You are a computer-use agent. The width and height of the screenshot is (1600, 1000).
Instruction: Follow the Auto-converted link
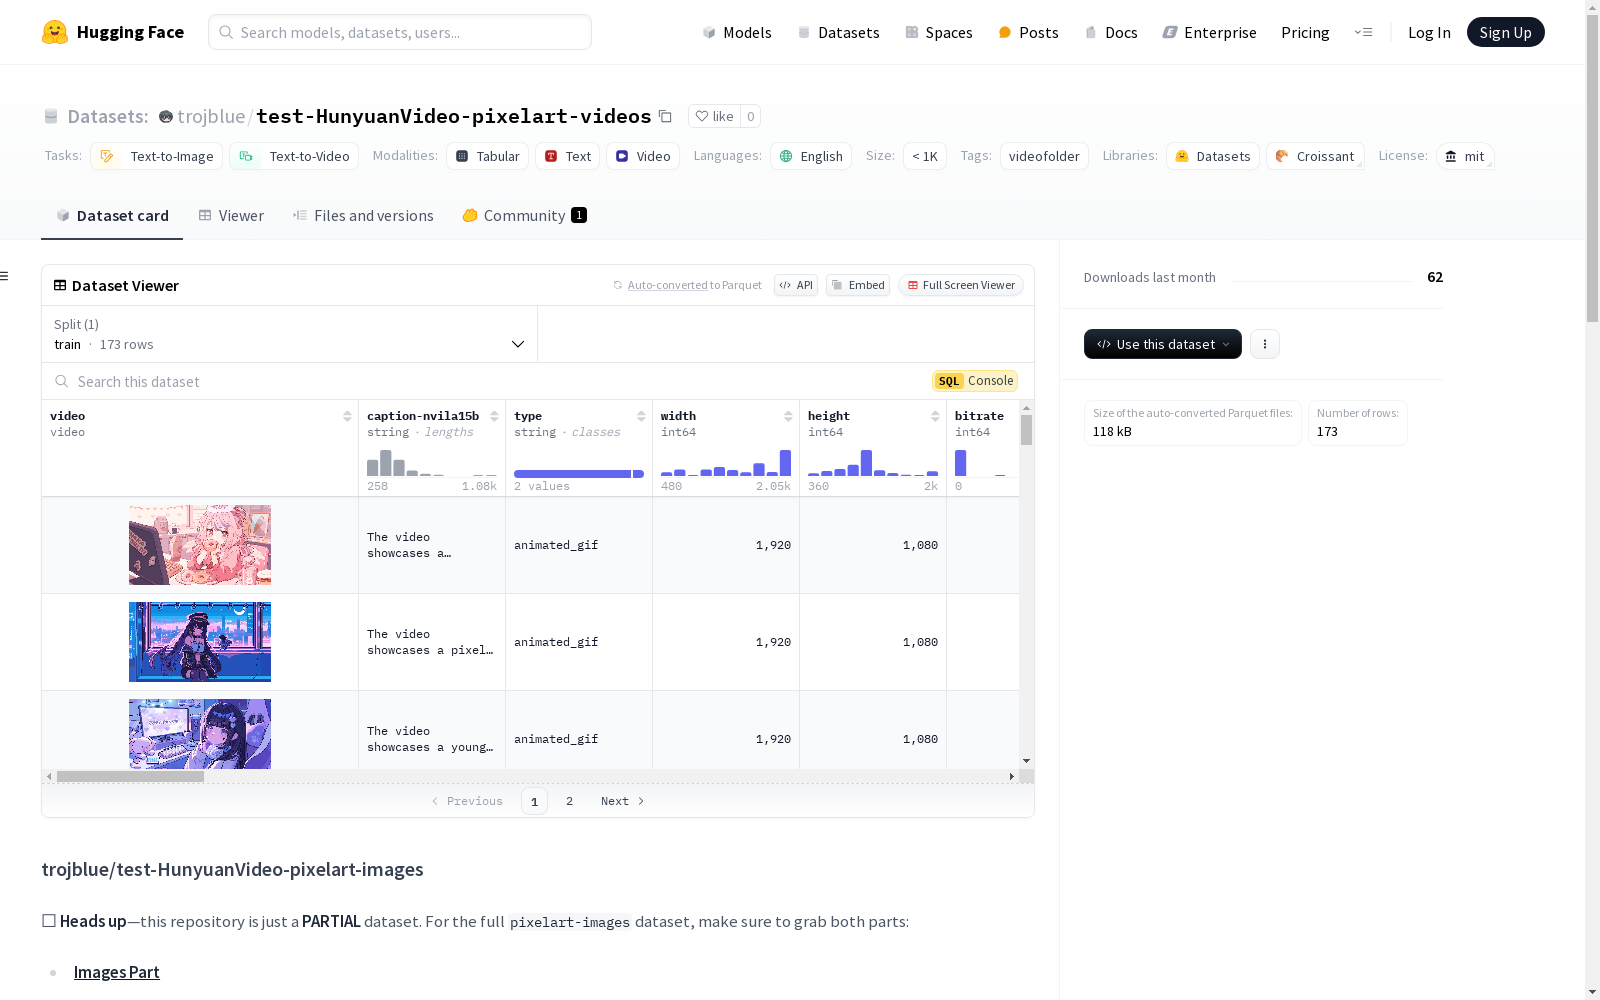tap(667, 285)
